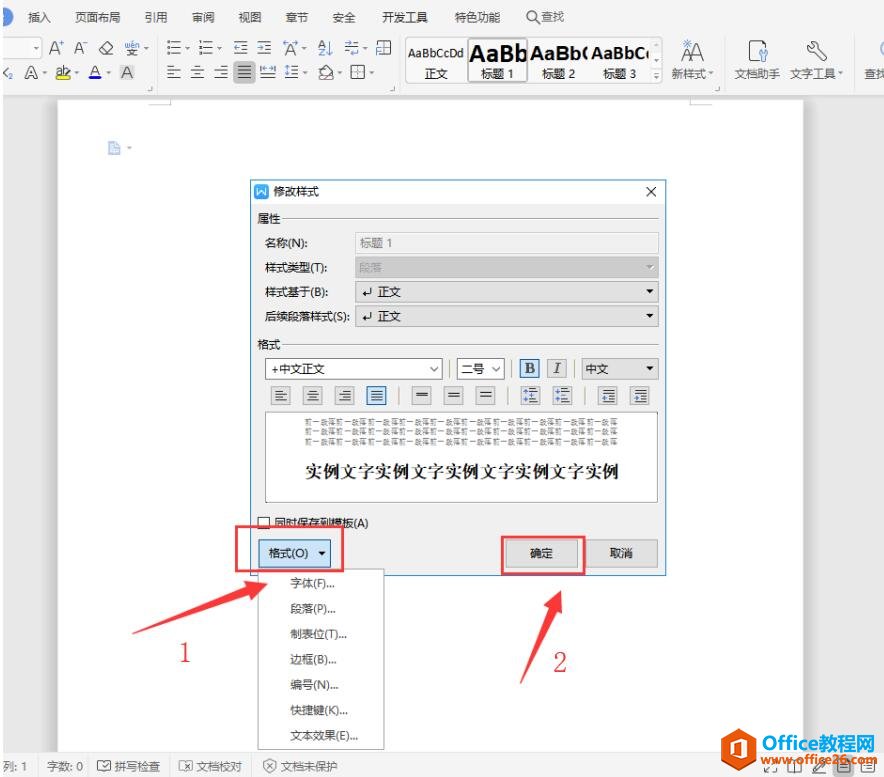Viewport: 884px width, 777px height.
Task: Open the font color dropdown arrow
Action: coord(108,73)
